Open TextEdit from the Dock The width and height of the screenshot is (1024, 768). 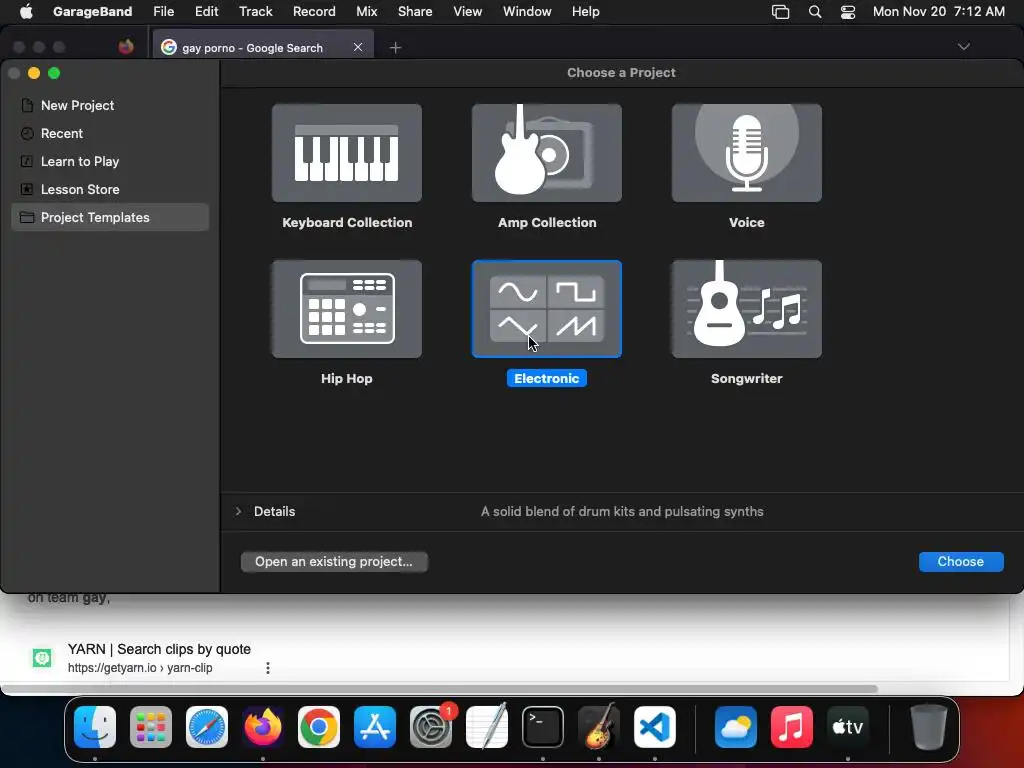[487, 727]
